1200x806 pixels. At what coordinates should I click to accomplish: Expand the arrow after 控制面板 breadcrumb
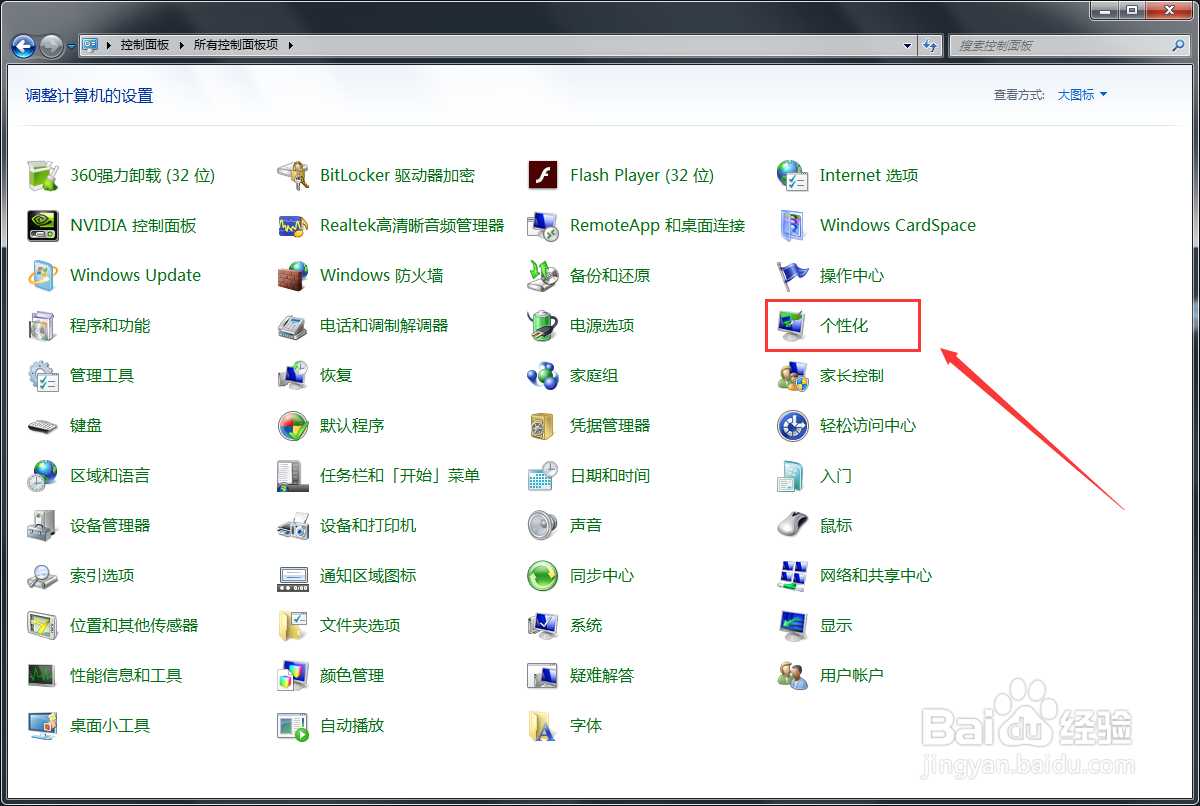point(181,45)
